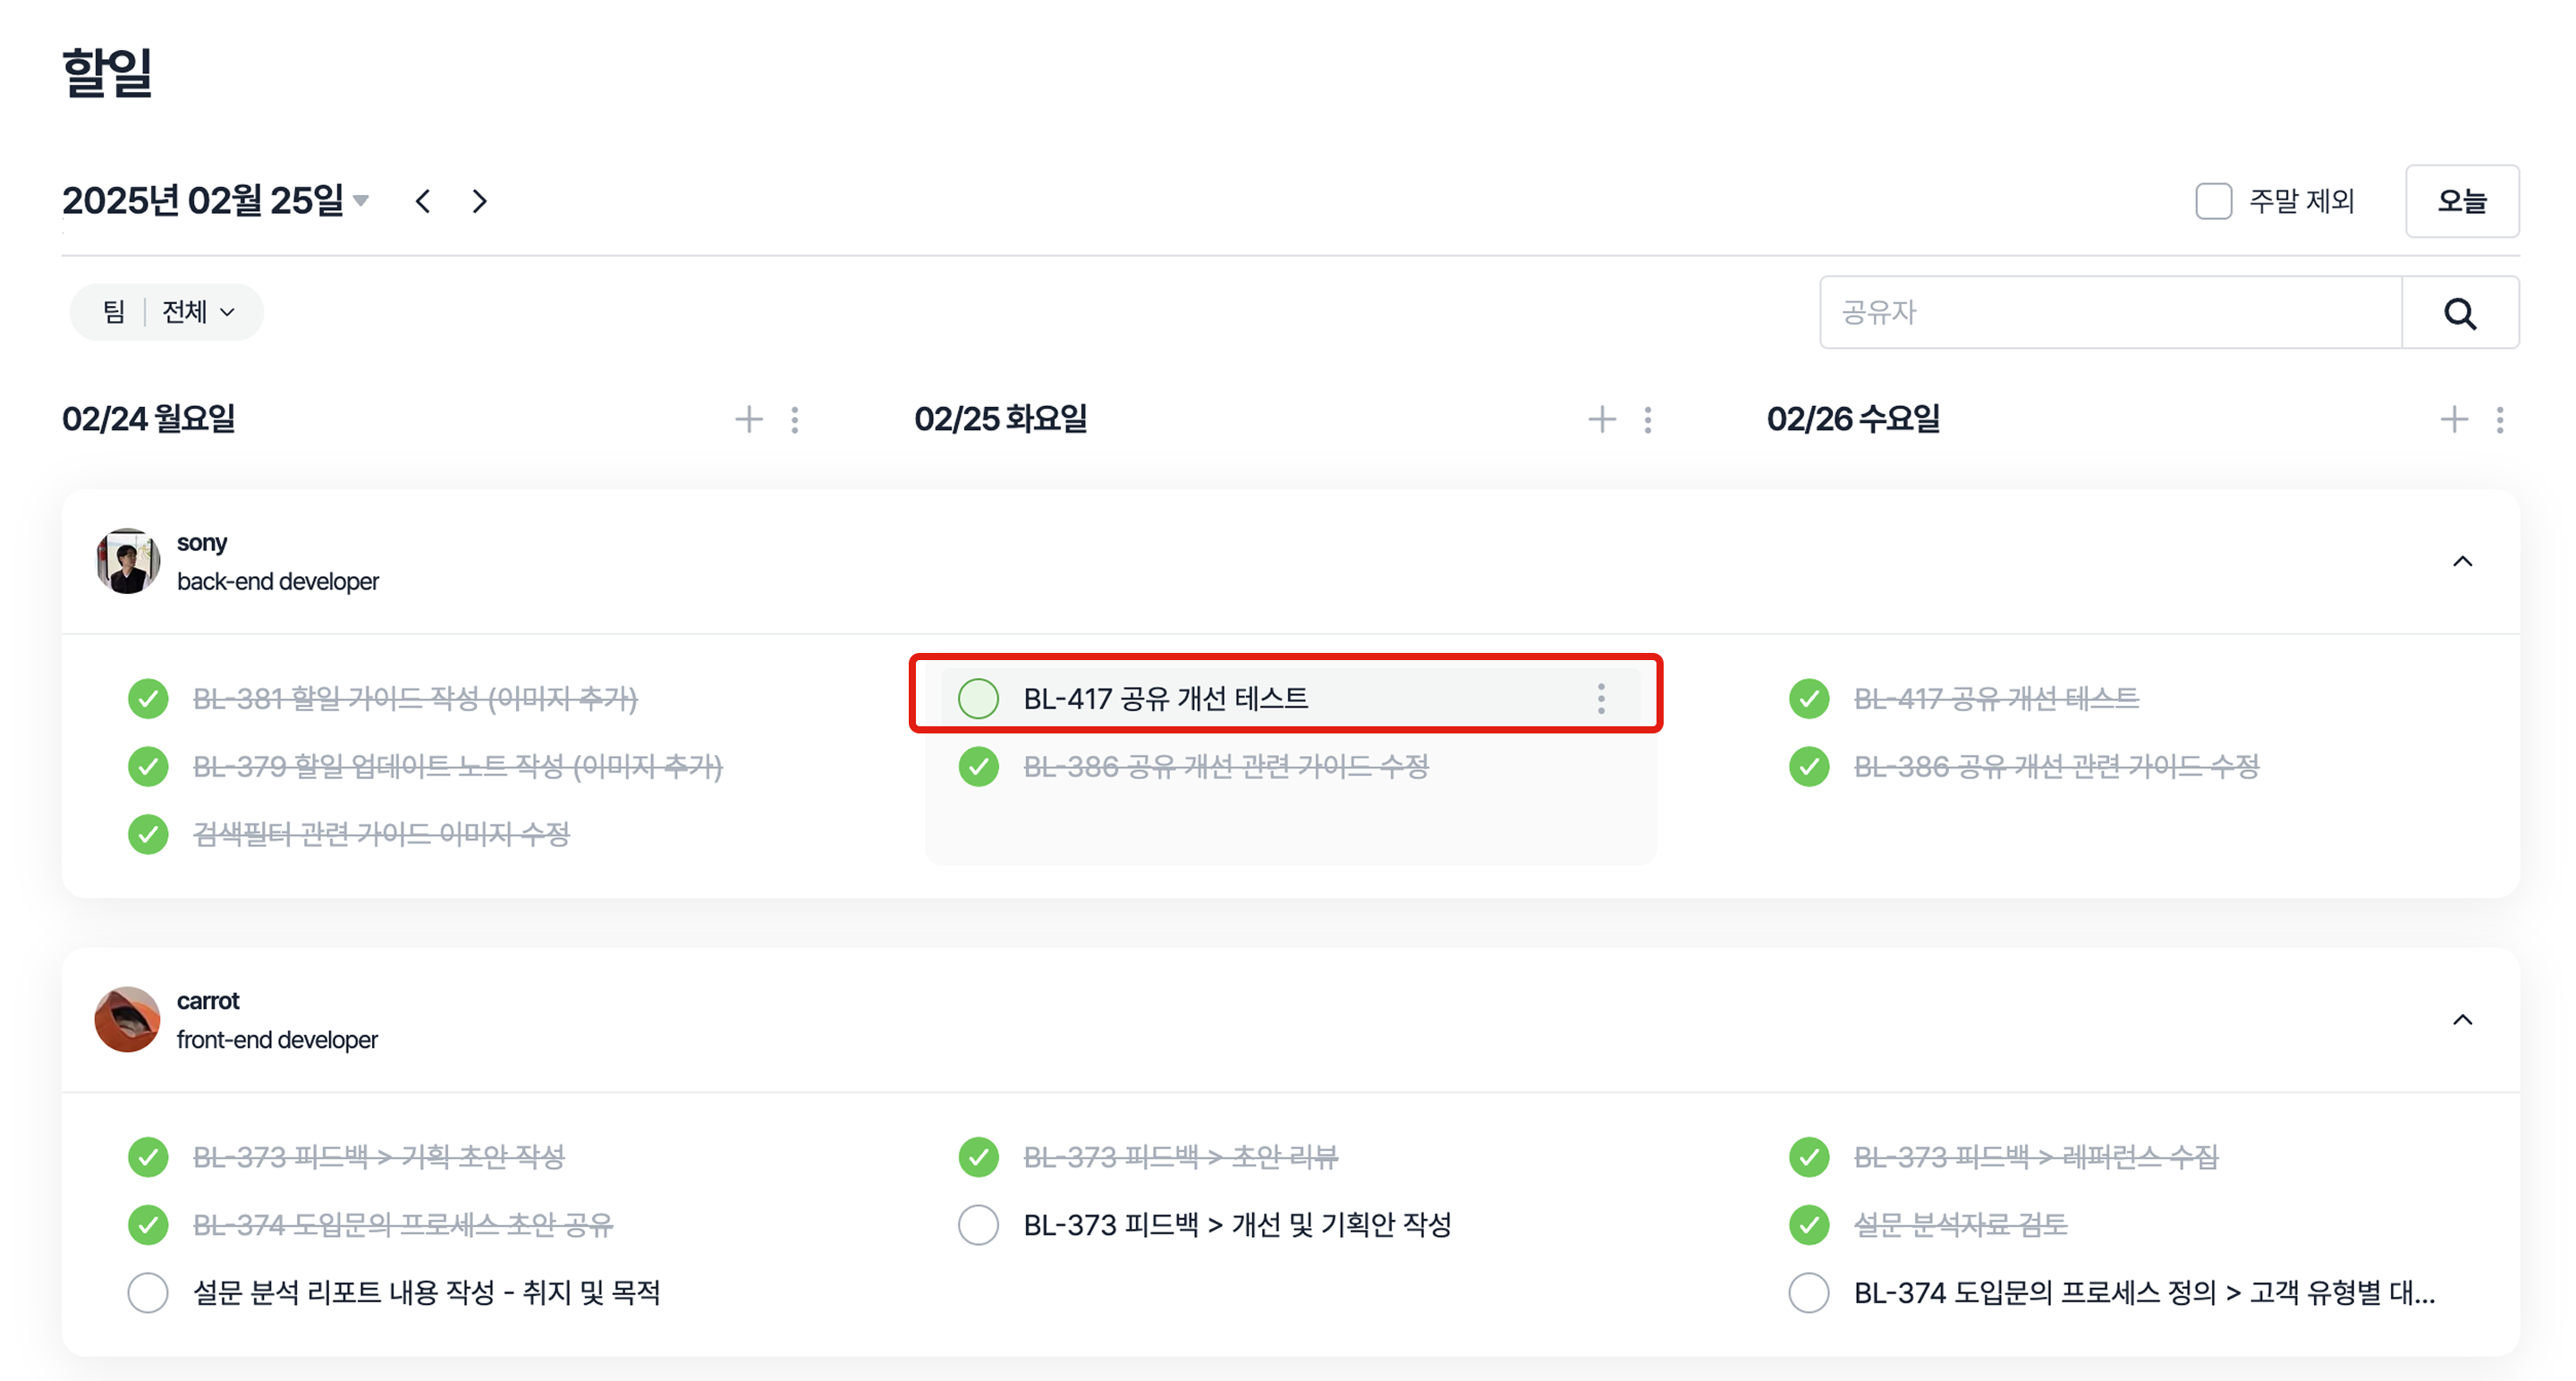Enable the 주말 제외 checkbox

(2213, 201)
